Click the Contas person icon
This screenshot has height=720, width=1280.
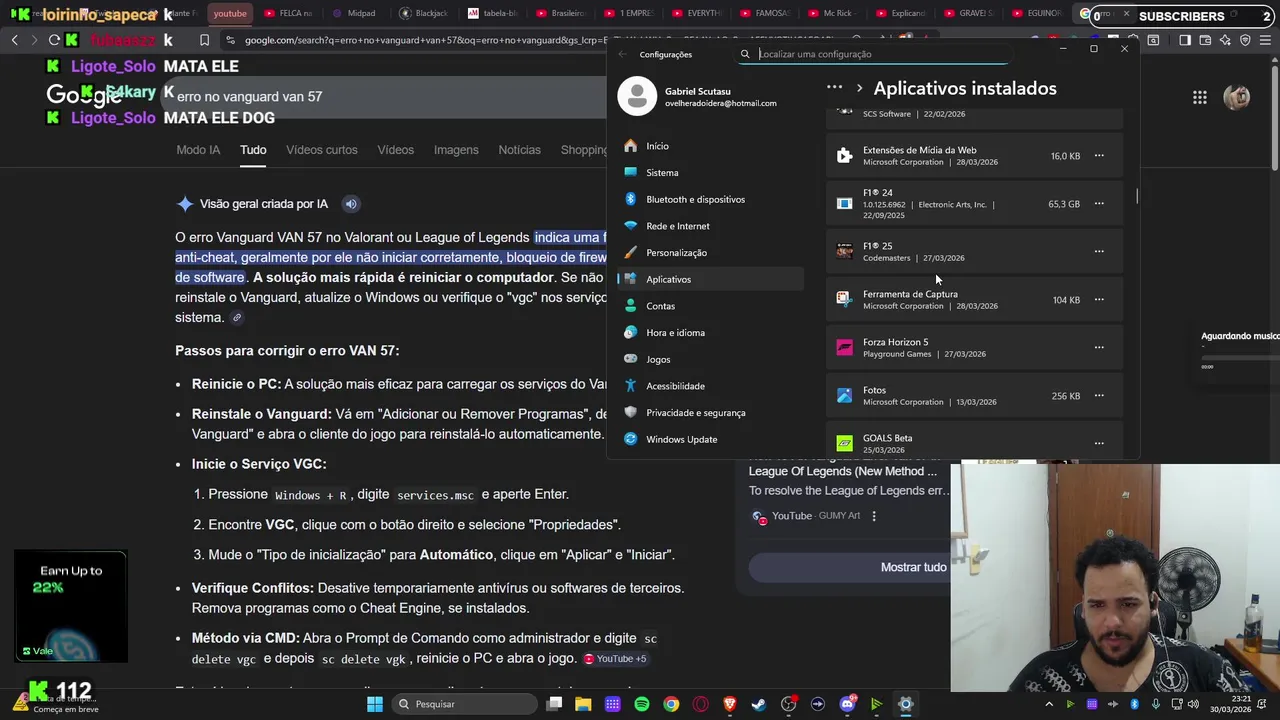(x=630, y=306)
